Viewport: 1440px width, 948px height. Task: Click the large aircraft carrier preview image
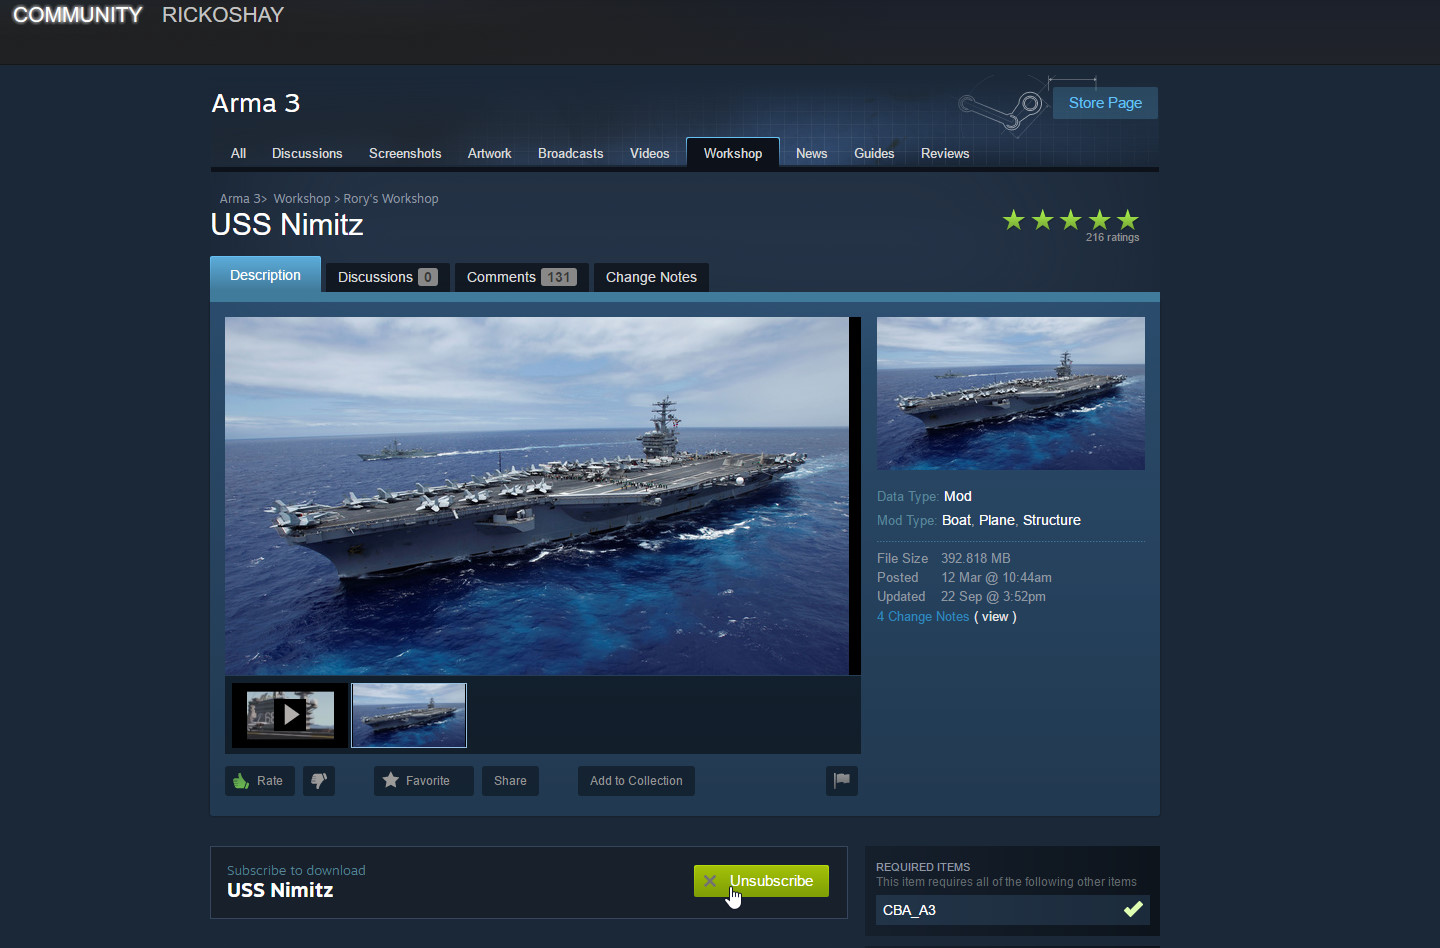[x=537, y=496]
